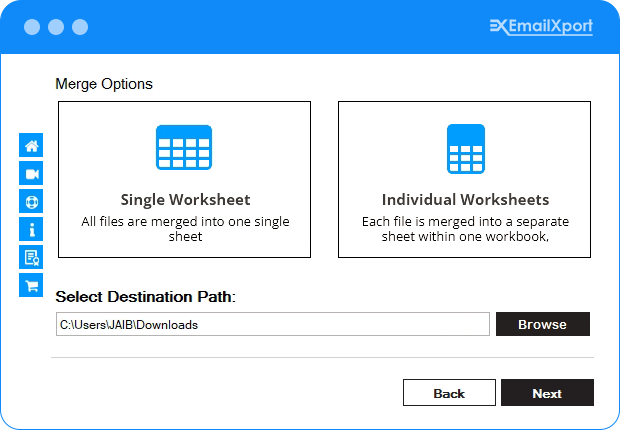Click the first title bar circle

point(32,27)
